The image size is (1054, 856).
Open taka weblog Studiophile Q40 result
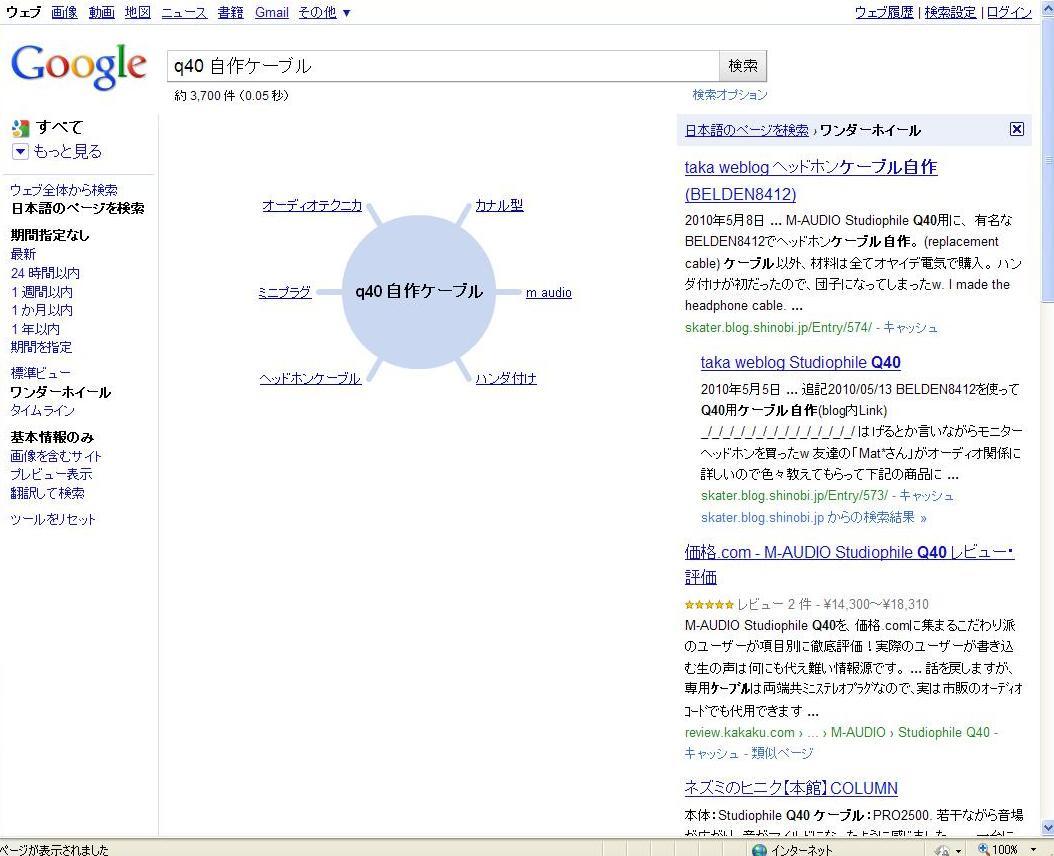click(801, 362)
